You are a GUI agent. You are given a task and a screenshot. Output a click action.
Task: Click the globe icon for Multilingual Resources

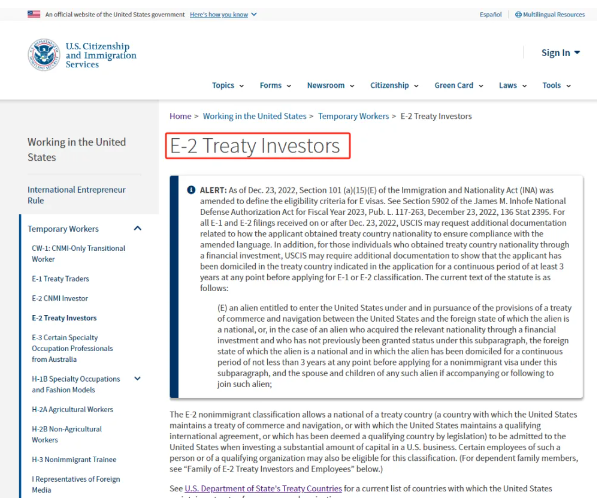point(518,14)
